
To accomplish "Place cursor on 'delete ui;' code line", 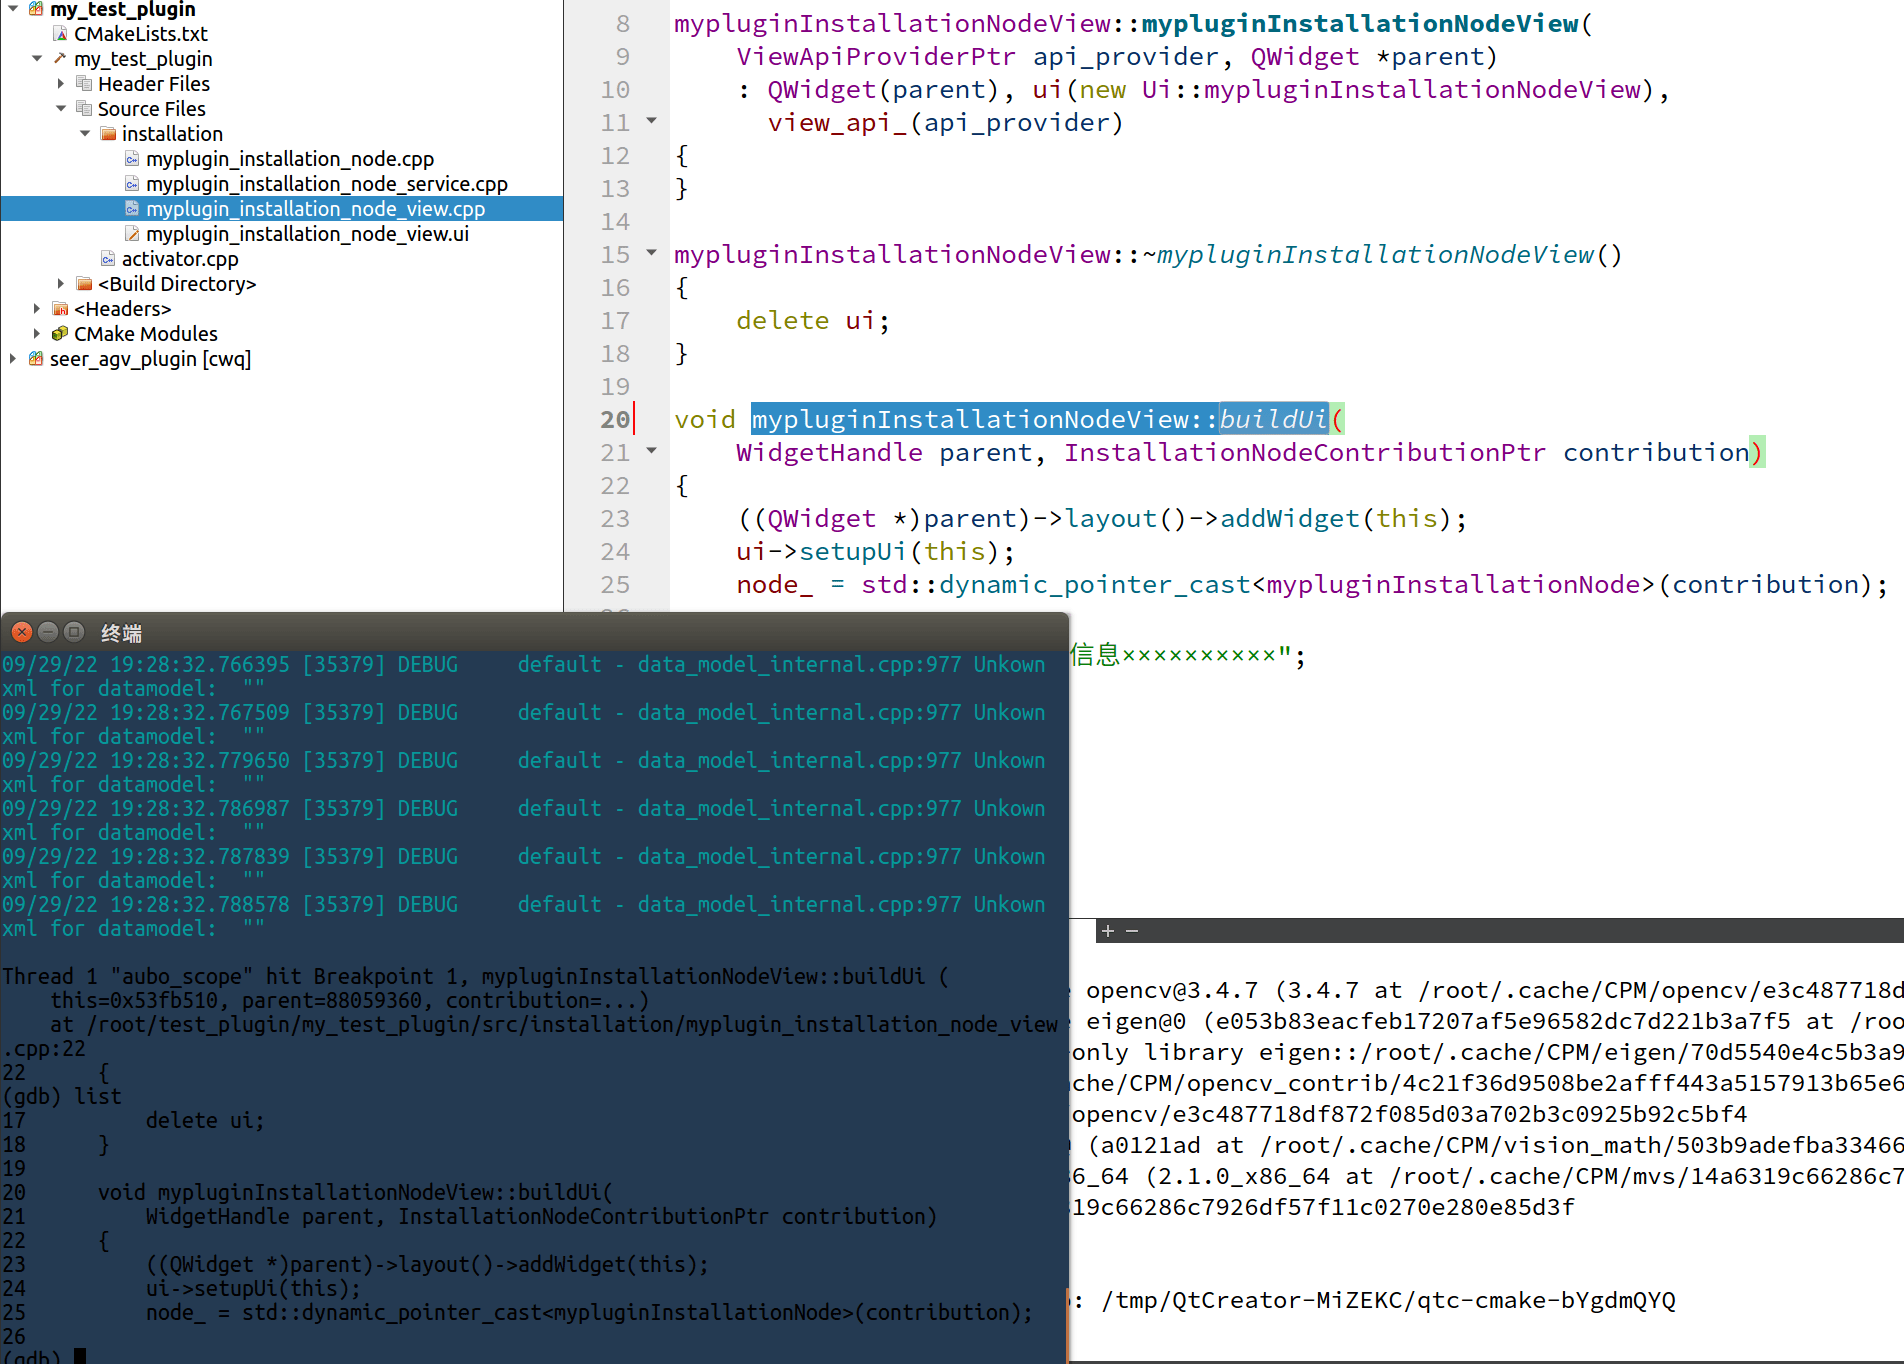I will click(812, 321).
